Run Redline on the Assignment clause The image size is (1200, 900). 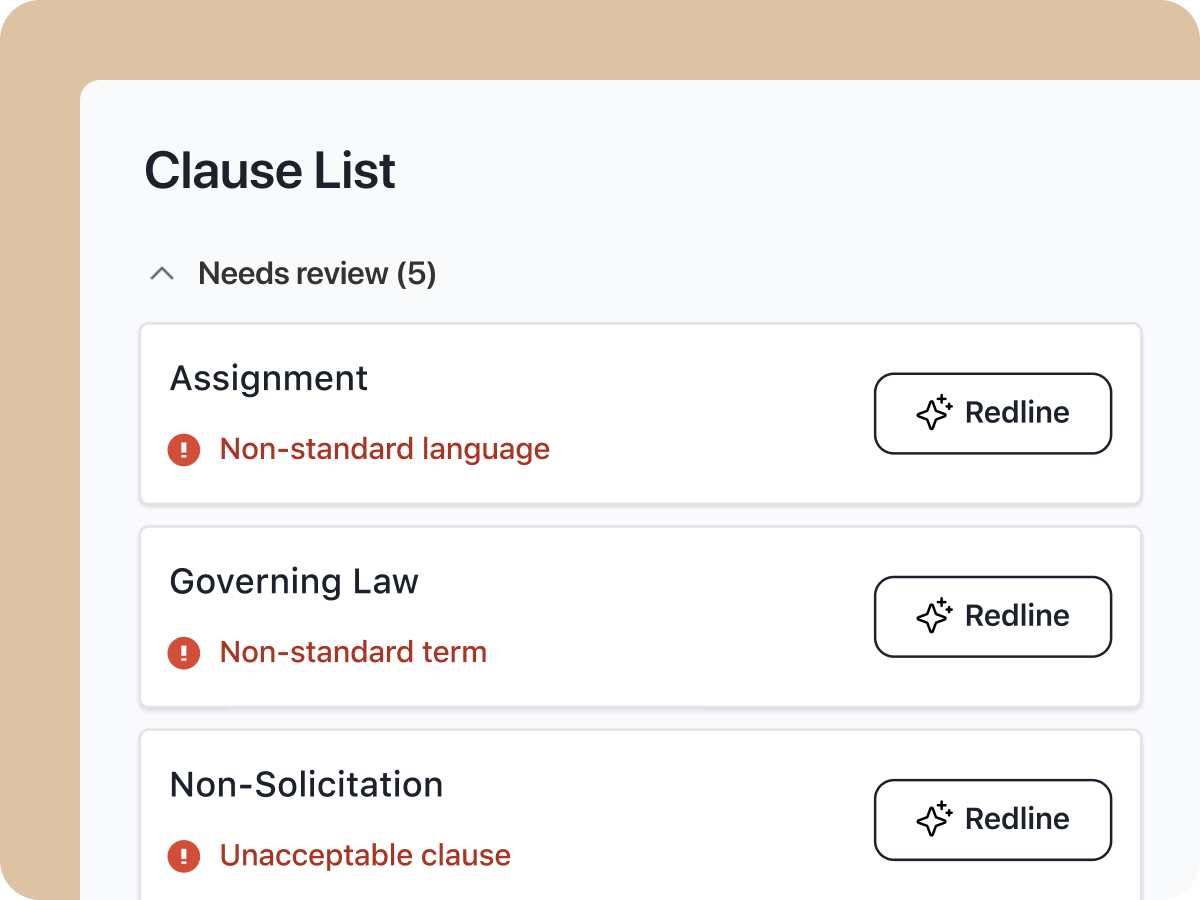tap(992, 413)
